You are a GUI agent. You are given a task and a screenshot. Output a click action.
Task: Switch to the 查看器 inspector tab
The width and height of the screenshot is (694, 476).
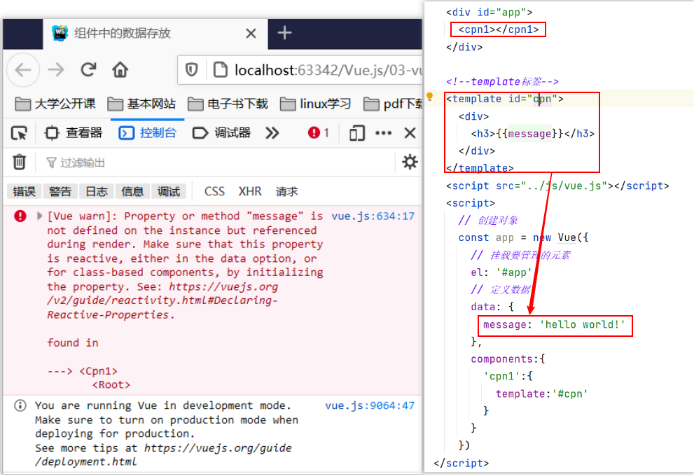point(73,133)
